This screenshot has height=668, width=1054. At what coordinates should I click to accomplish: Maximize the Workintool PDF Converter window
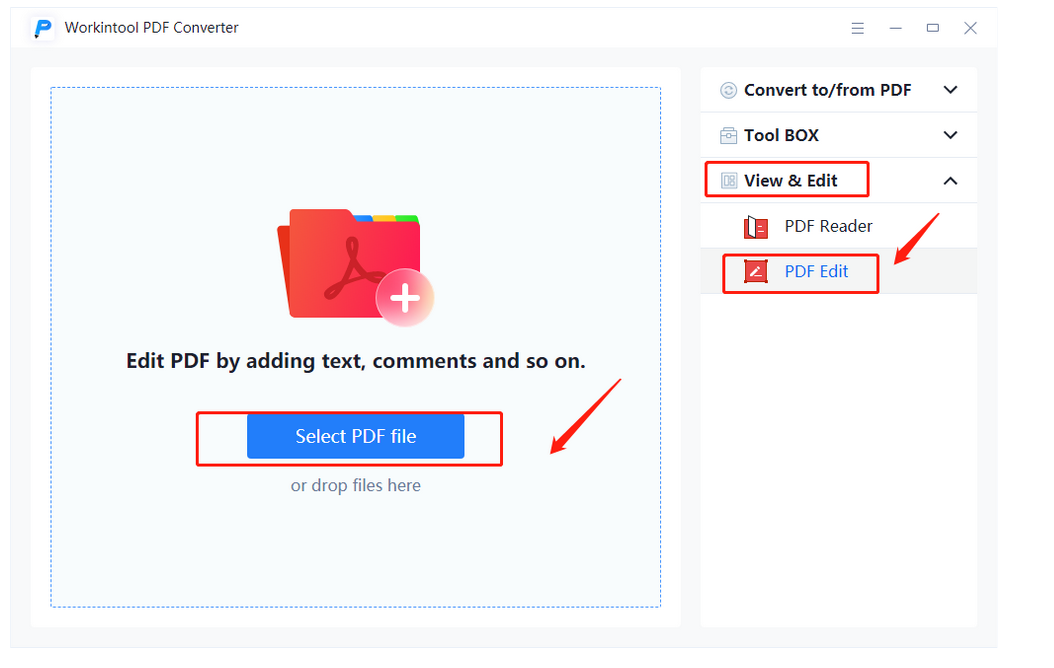point(932,28)
